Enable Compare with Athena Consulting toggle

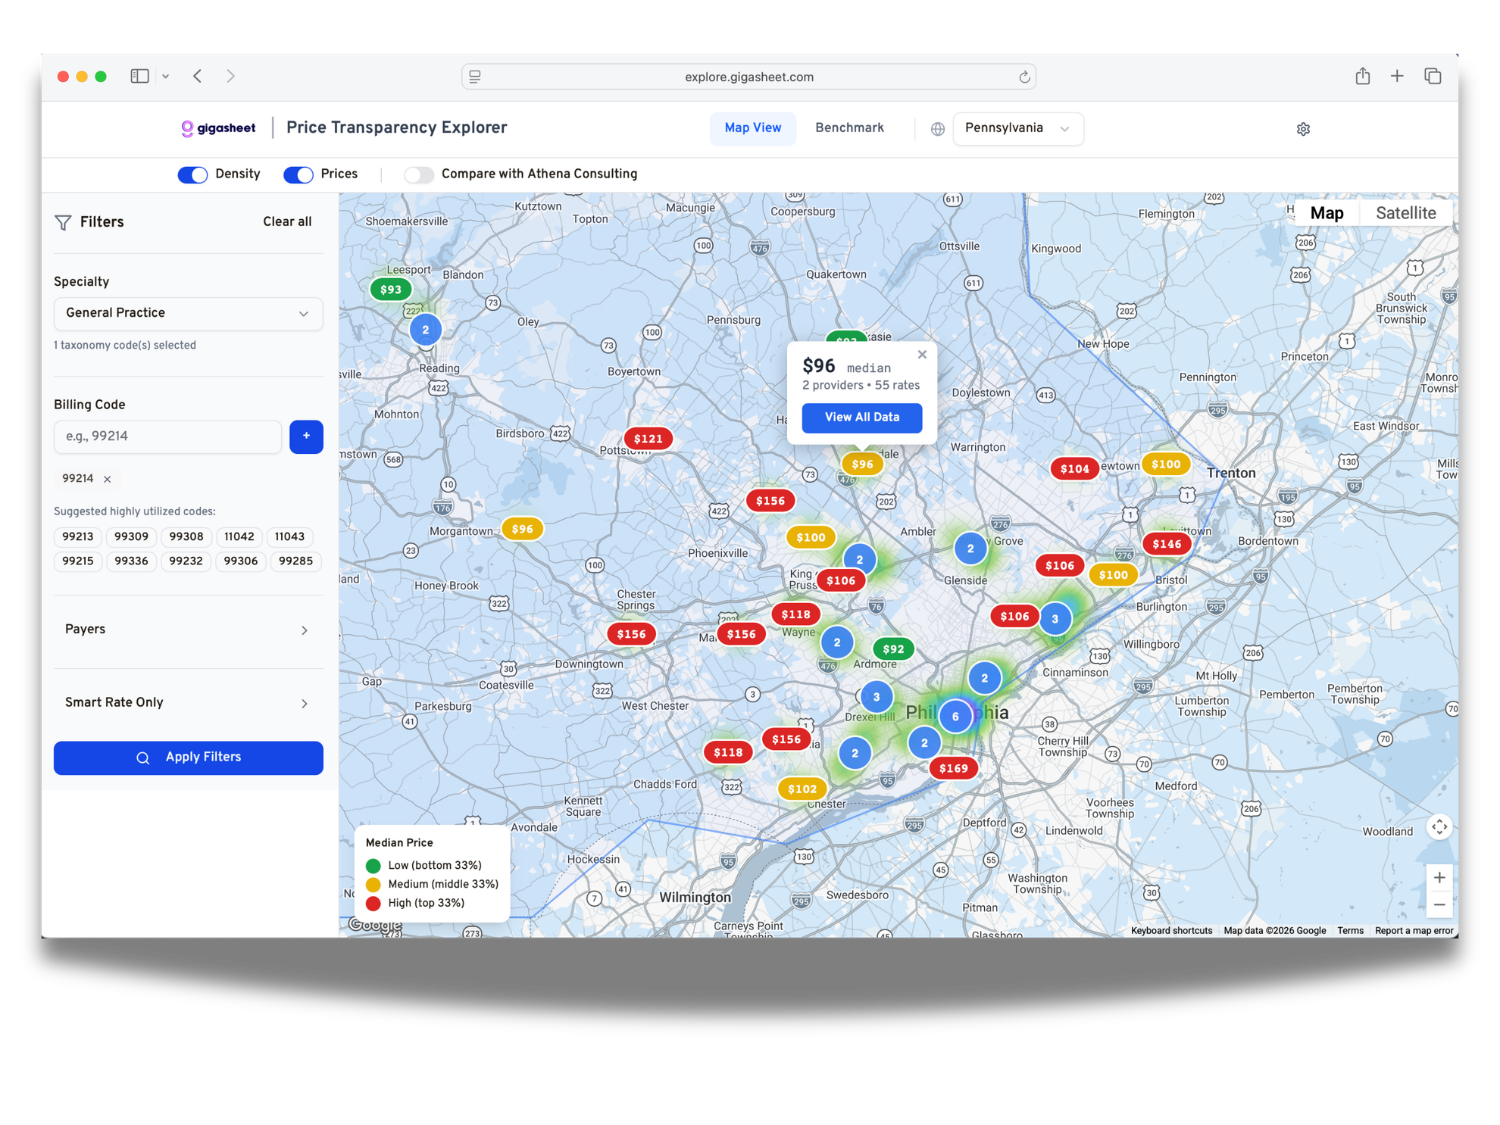419,175
